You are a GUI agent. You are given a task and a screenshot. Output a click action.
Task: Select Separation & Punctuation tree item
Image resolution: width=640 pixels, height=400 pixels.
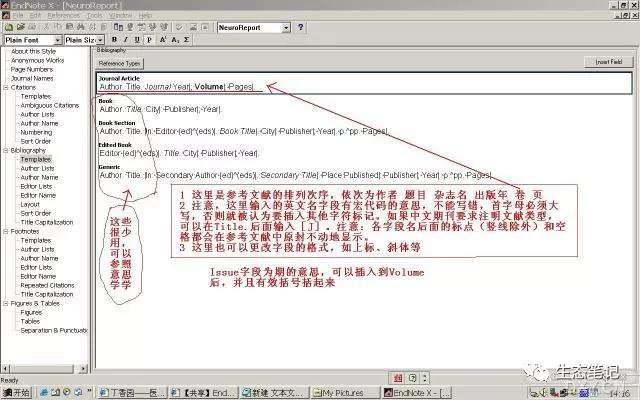(54, 330)
